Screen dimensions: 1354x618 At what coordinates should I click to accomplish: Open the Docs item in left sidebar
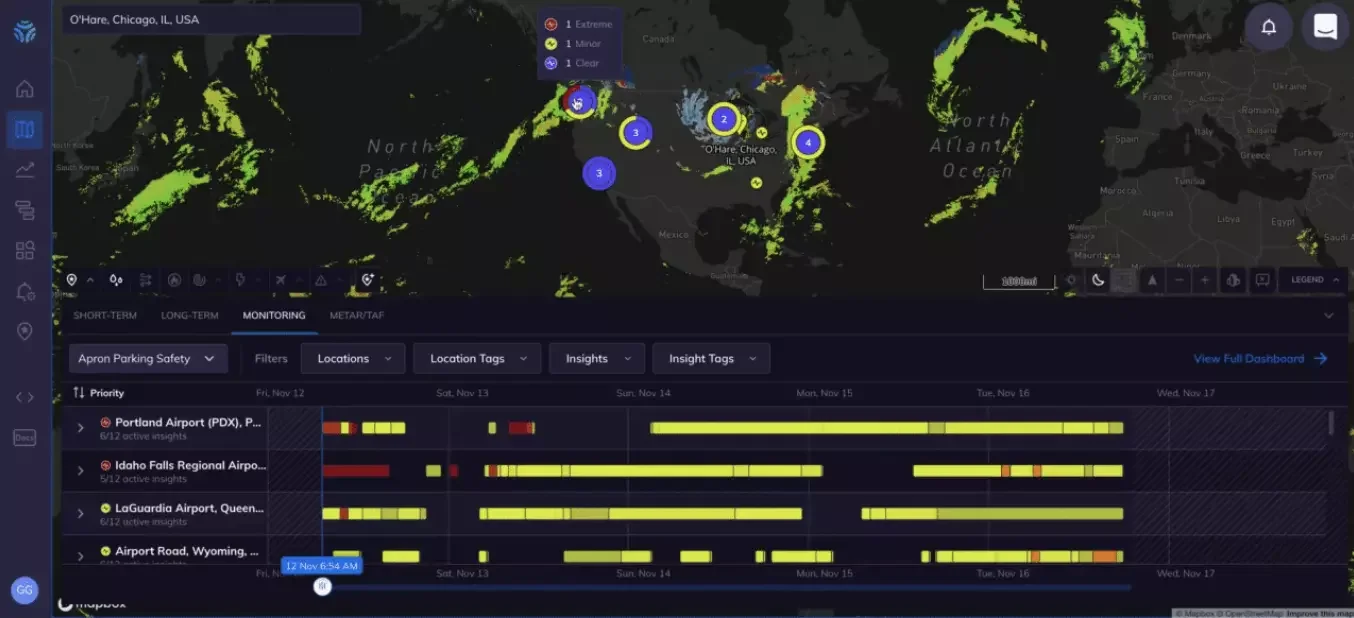pyautogui.click(x=24, y=437)
